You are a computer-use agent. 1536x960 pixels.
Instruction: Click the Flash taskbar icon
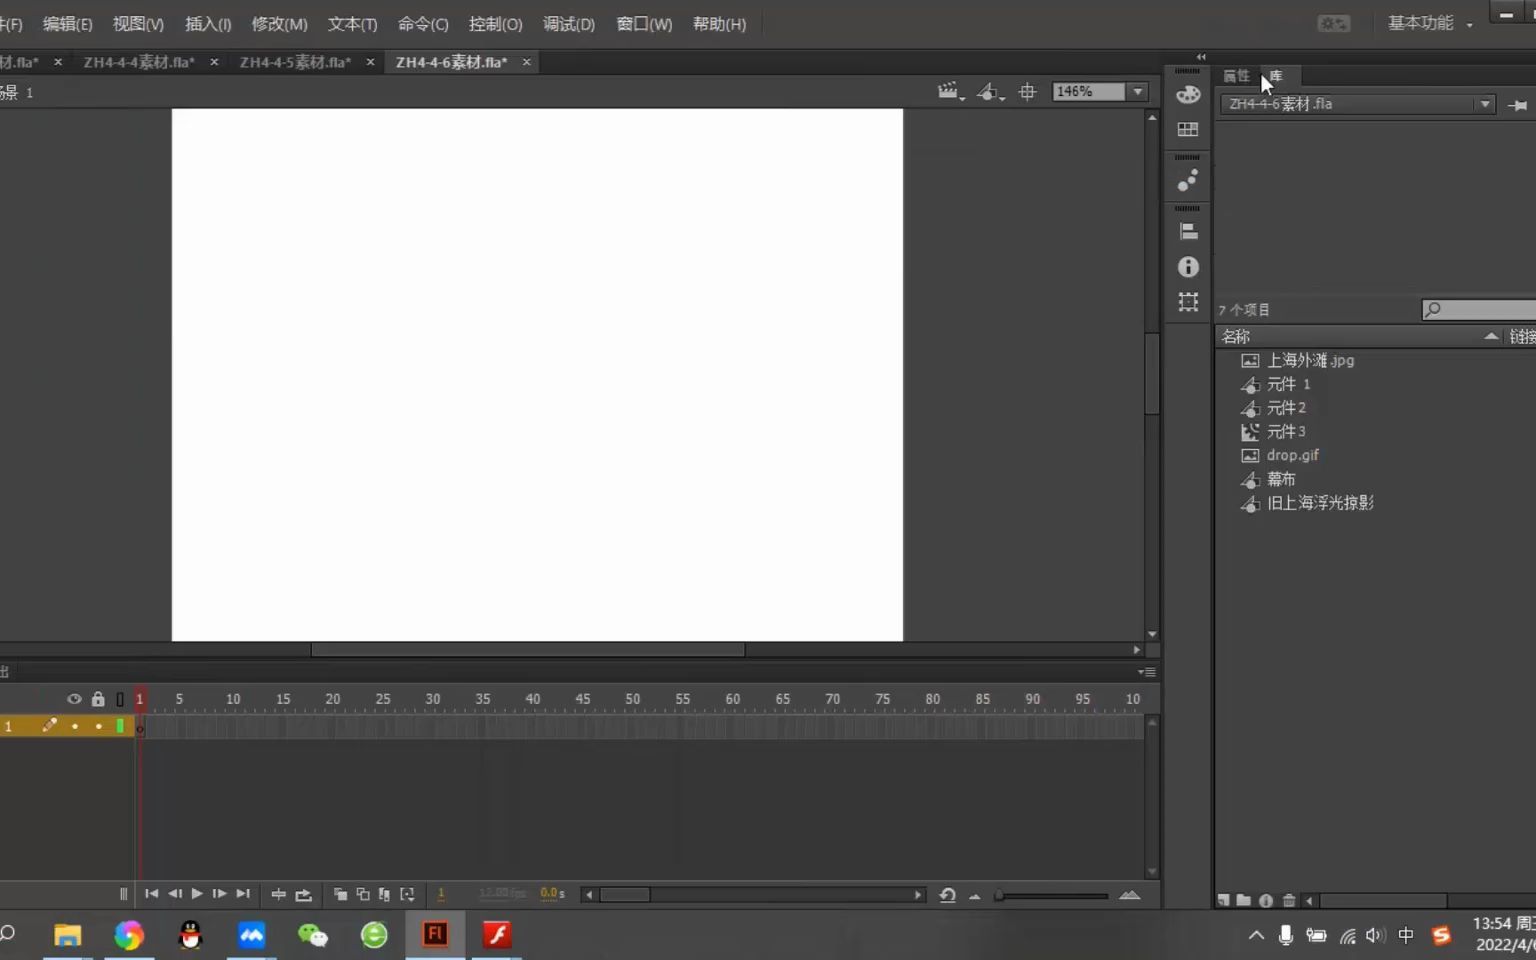click(435, 934)
